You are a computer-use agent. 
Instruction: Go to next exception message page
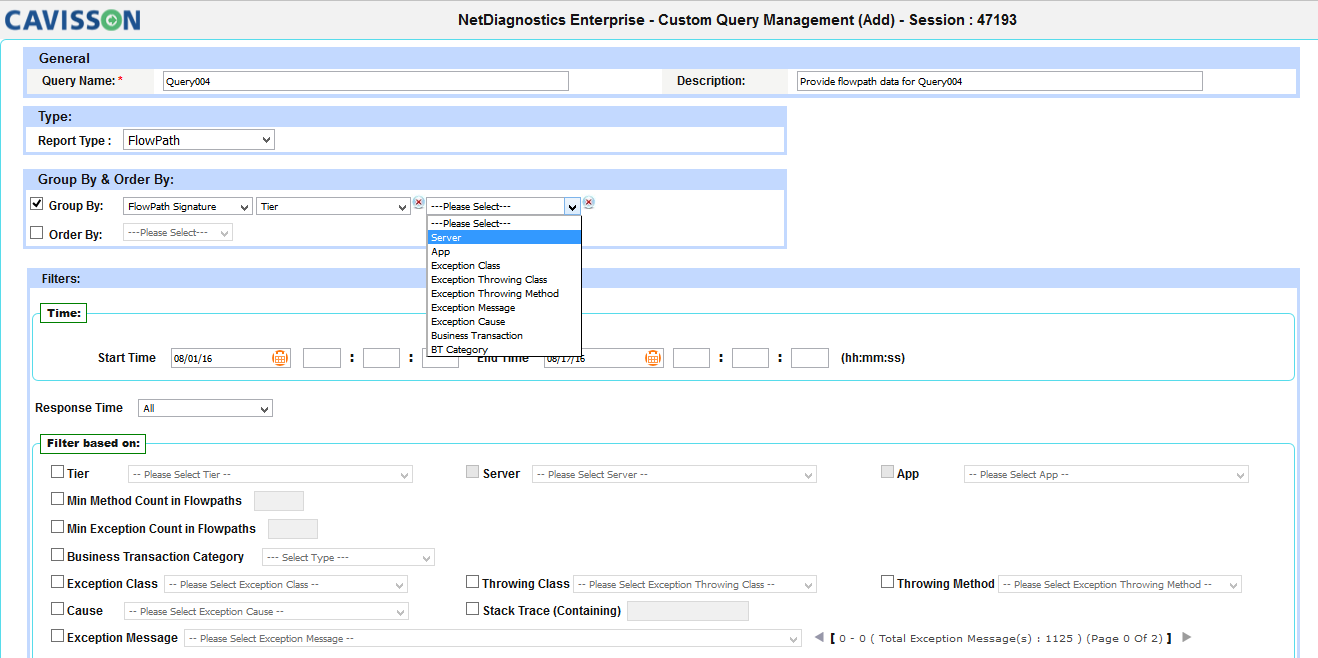[1187, 637]
